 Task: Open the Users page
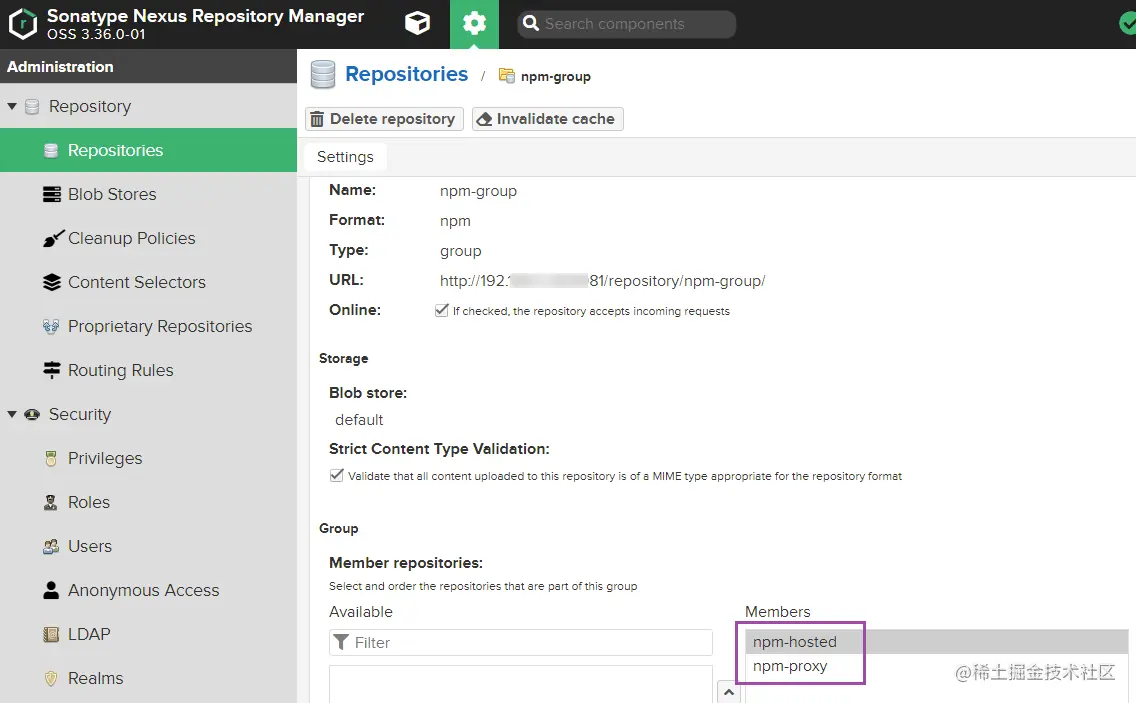89,546
